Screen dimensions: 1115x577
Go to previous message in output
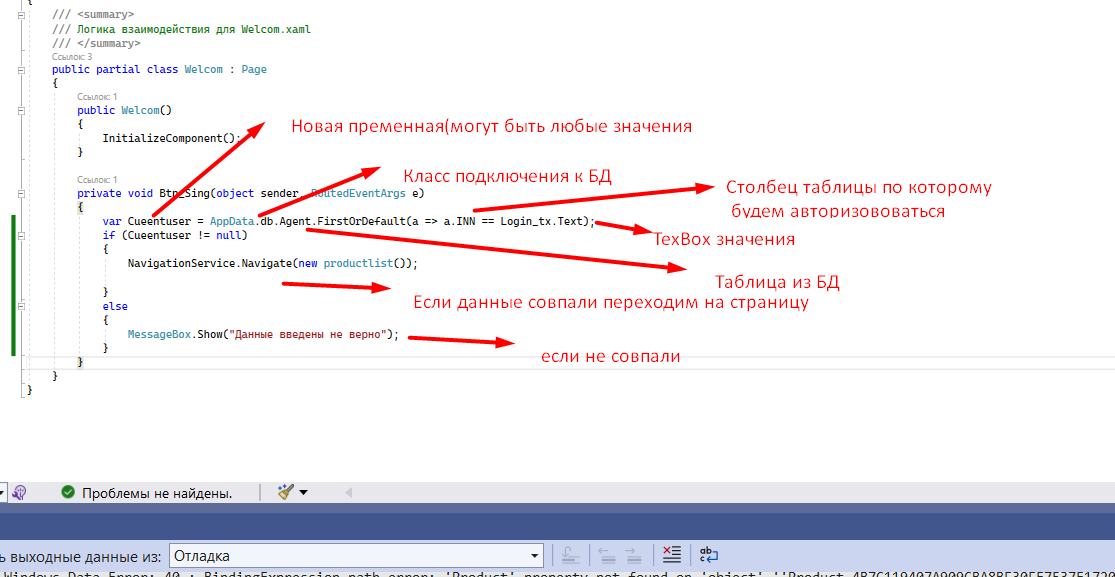tap(607, 556)
